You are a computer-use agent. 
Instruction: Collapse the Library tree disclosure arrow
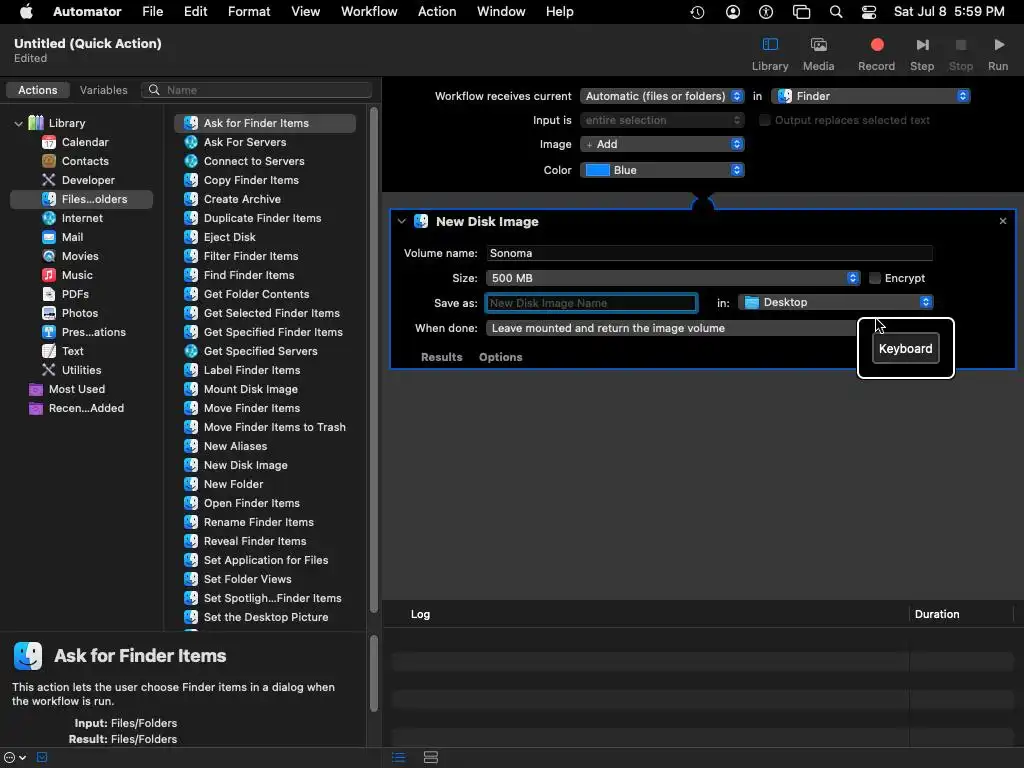point(18,123)
